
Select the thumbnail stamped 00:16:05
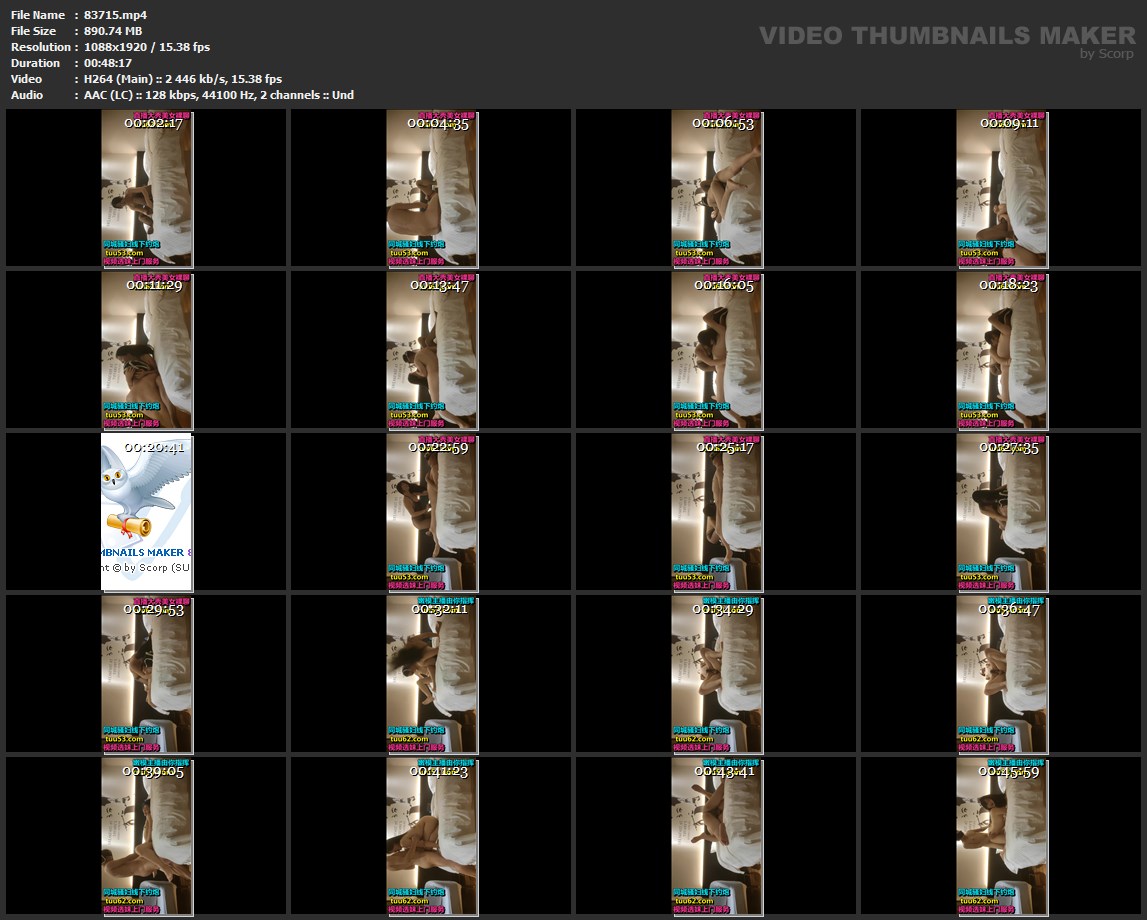tap(716, 350)
